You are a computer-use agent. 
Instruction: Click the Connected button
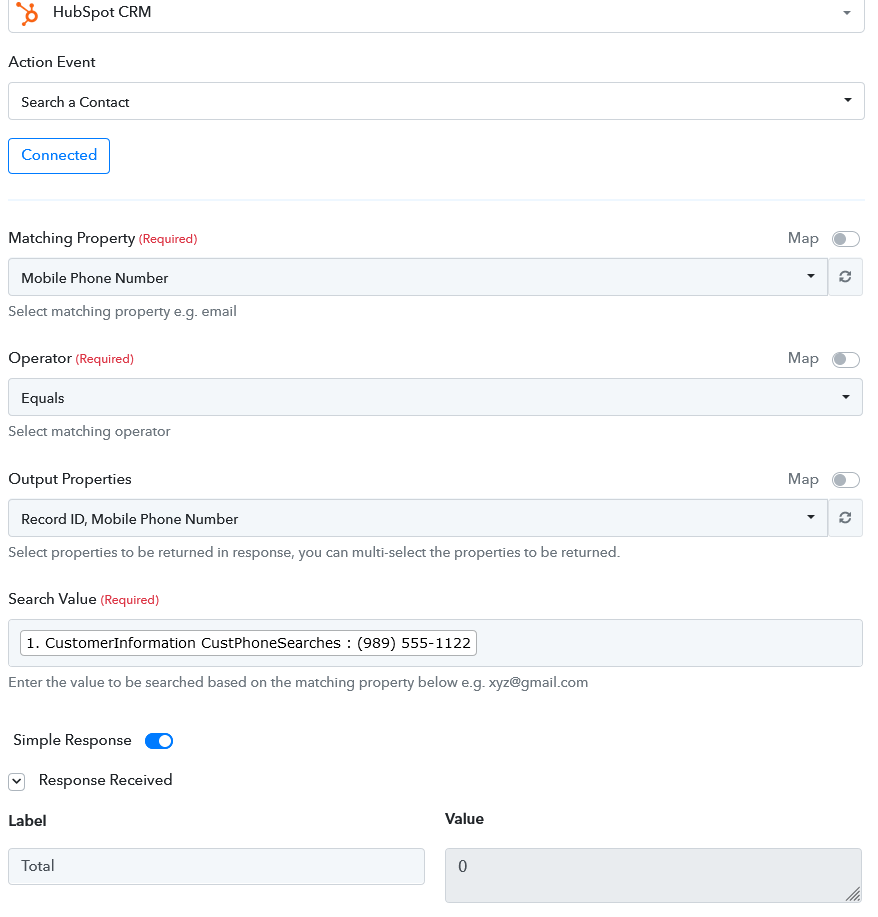click(59, 156)
